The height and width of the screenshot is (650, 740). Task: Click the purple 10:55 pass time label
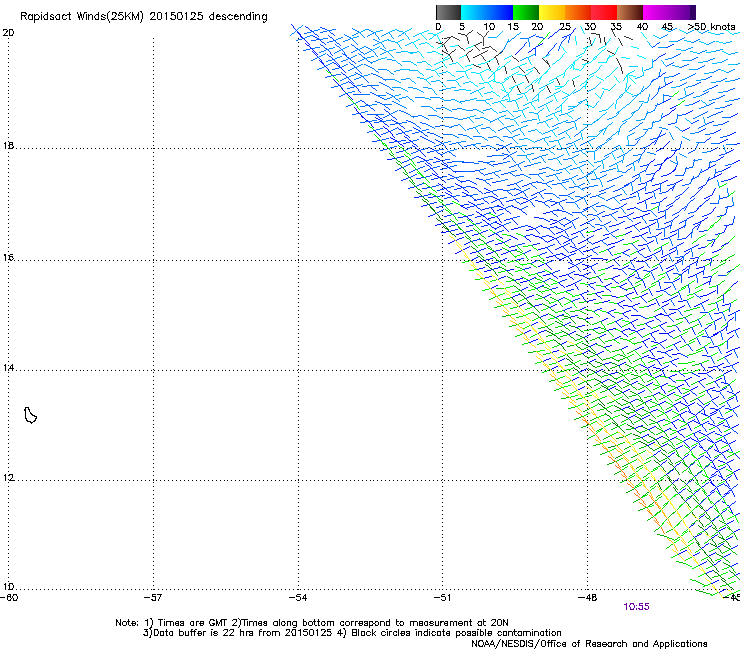pos(636,607)
